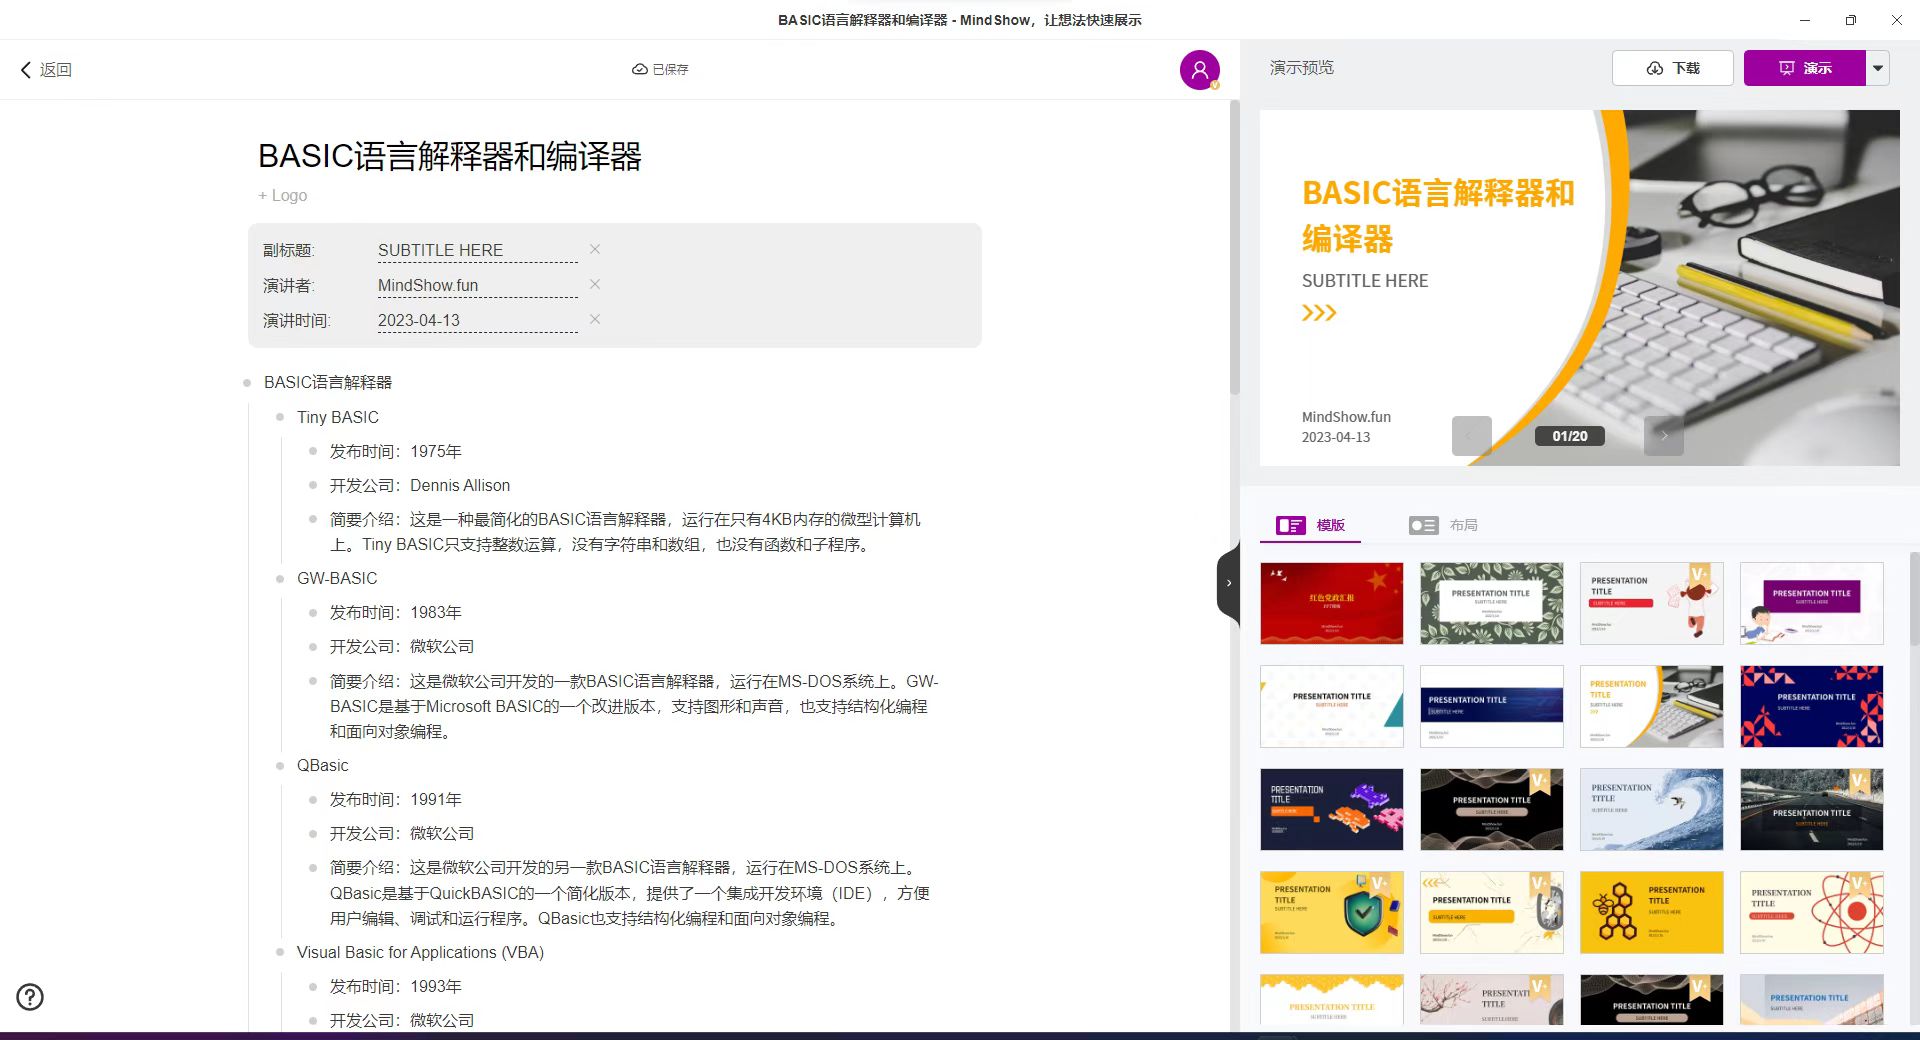Click the help question mark icon
1920x1040 pixels.
pyautogui.click(x=30, y=997)
